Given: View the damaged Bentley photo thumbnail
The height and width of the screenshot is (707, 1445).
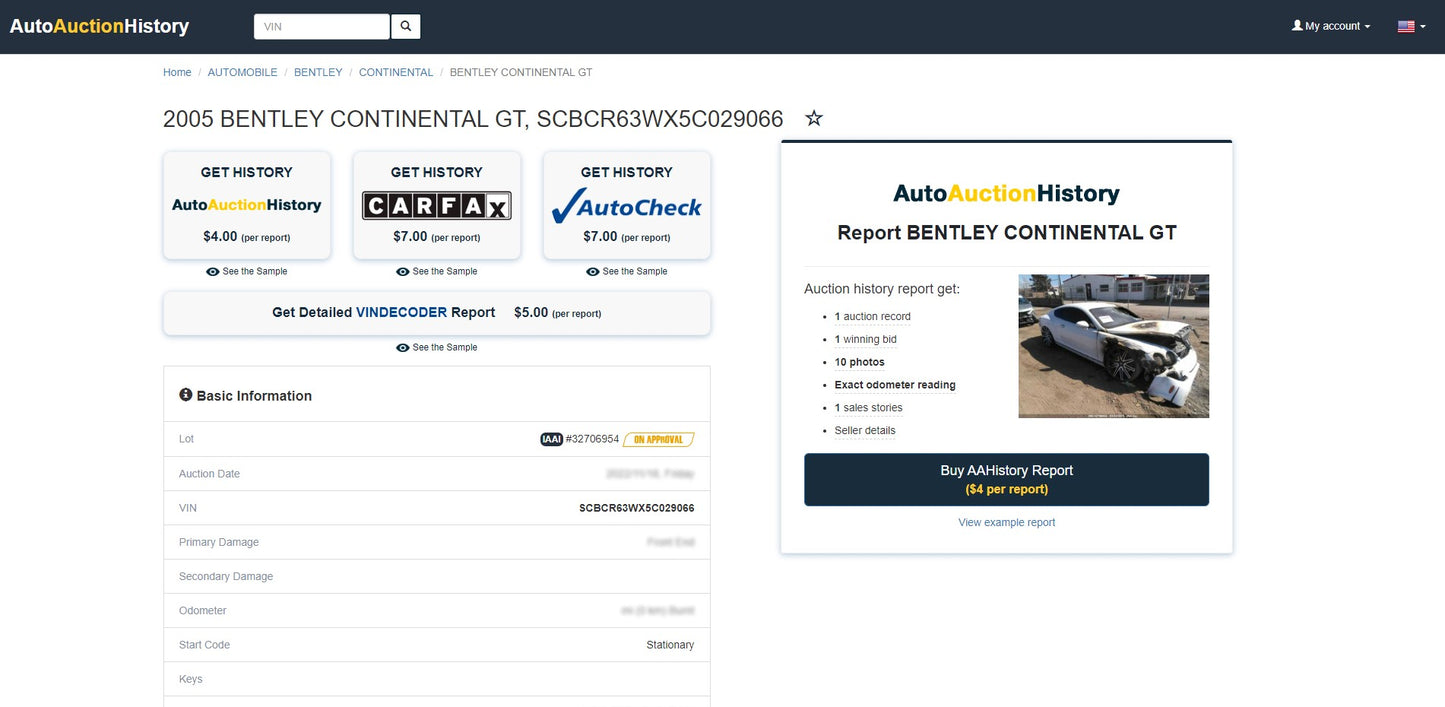Looking at the screenshot, I should [1113, 346].
